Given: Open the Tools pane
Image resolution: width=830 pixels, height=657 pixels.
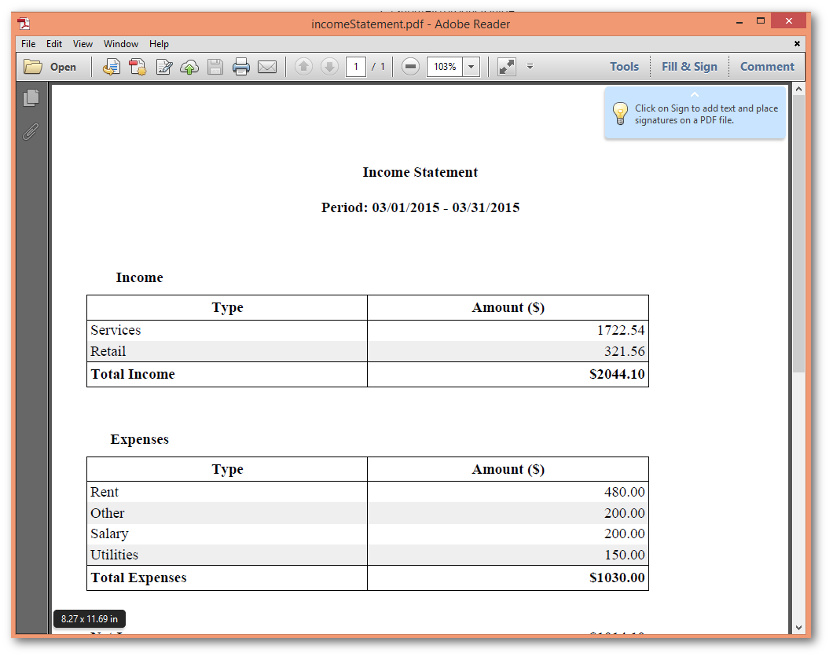Looking at the screenshot, I should 624,67.
